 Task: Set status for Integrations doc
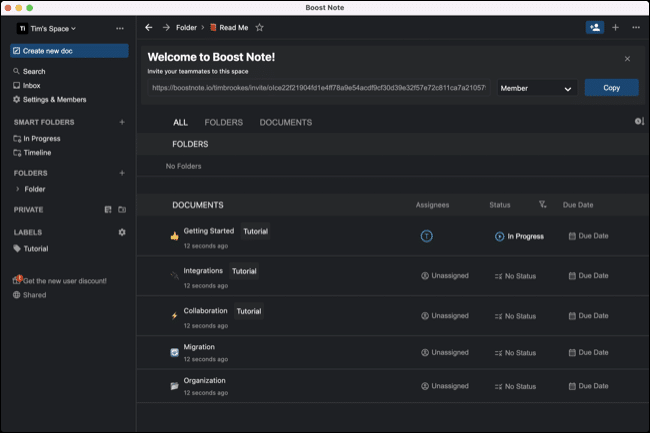coord(515,276)
